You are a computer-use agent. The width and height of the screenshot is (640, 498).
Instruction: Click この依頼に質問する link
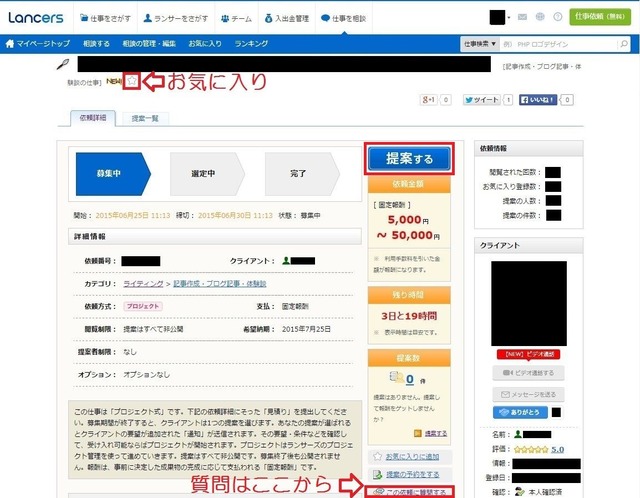416,492
